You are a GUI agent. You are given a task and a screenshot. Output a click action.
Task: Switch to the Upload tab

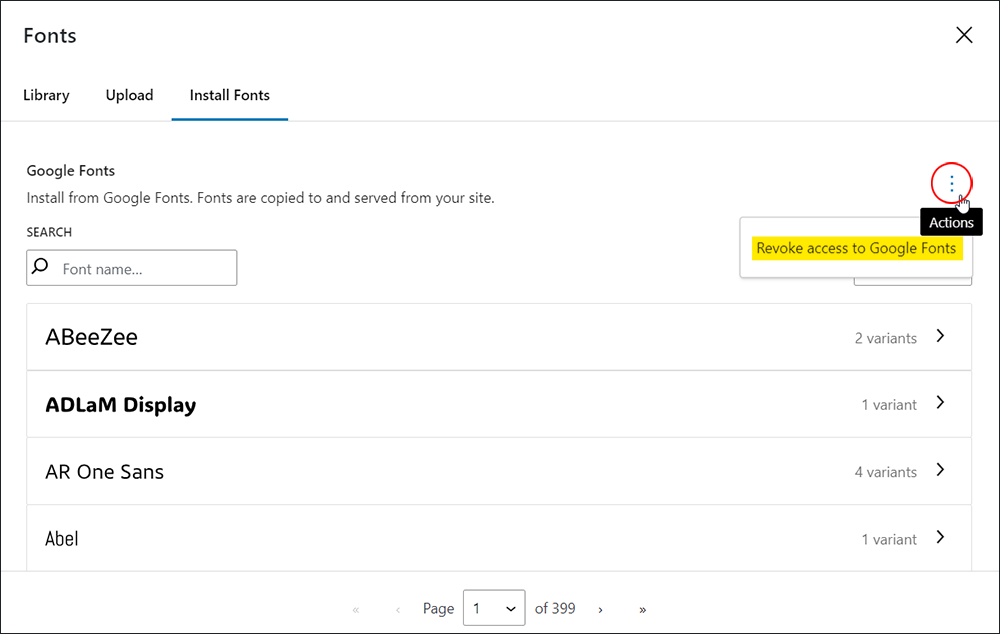[x=129, y=95]
